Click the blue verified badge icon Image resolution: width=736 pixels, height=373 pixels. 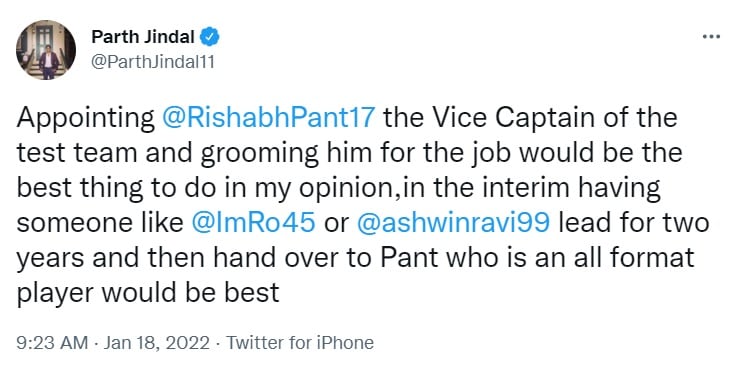210,37
